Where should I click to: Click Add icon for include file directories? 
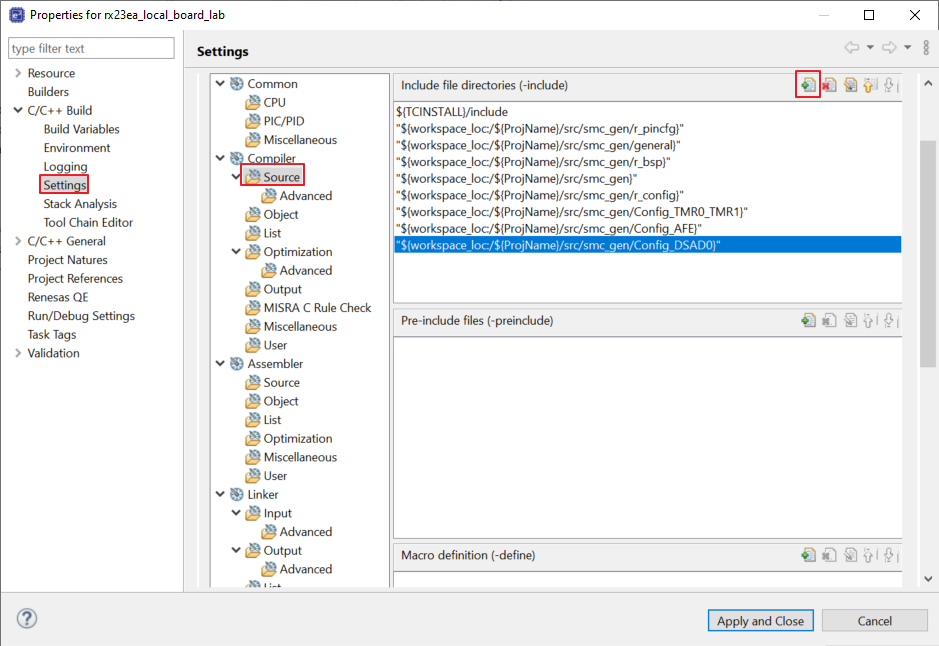pyautogui.click(x=808, y=85)
